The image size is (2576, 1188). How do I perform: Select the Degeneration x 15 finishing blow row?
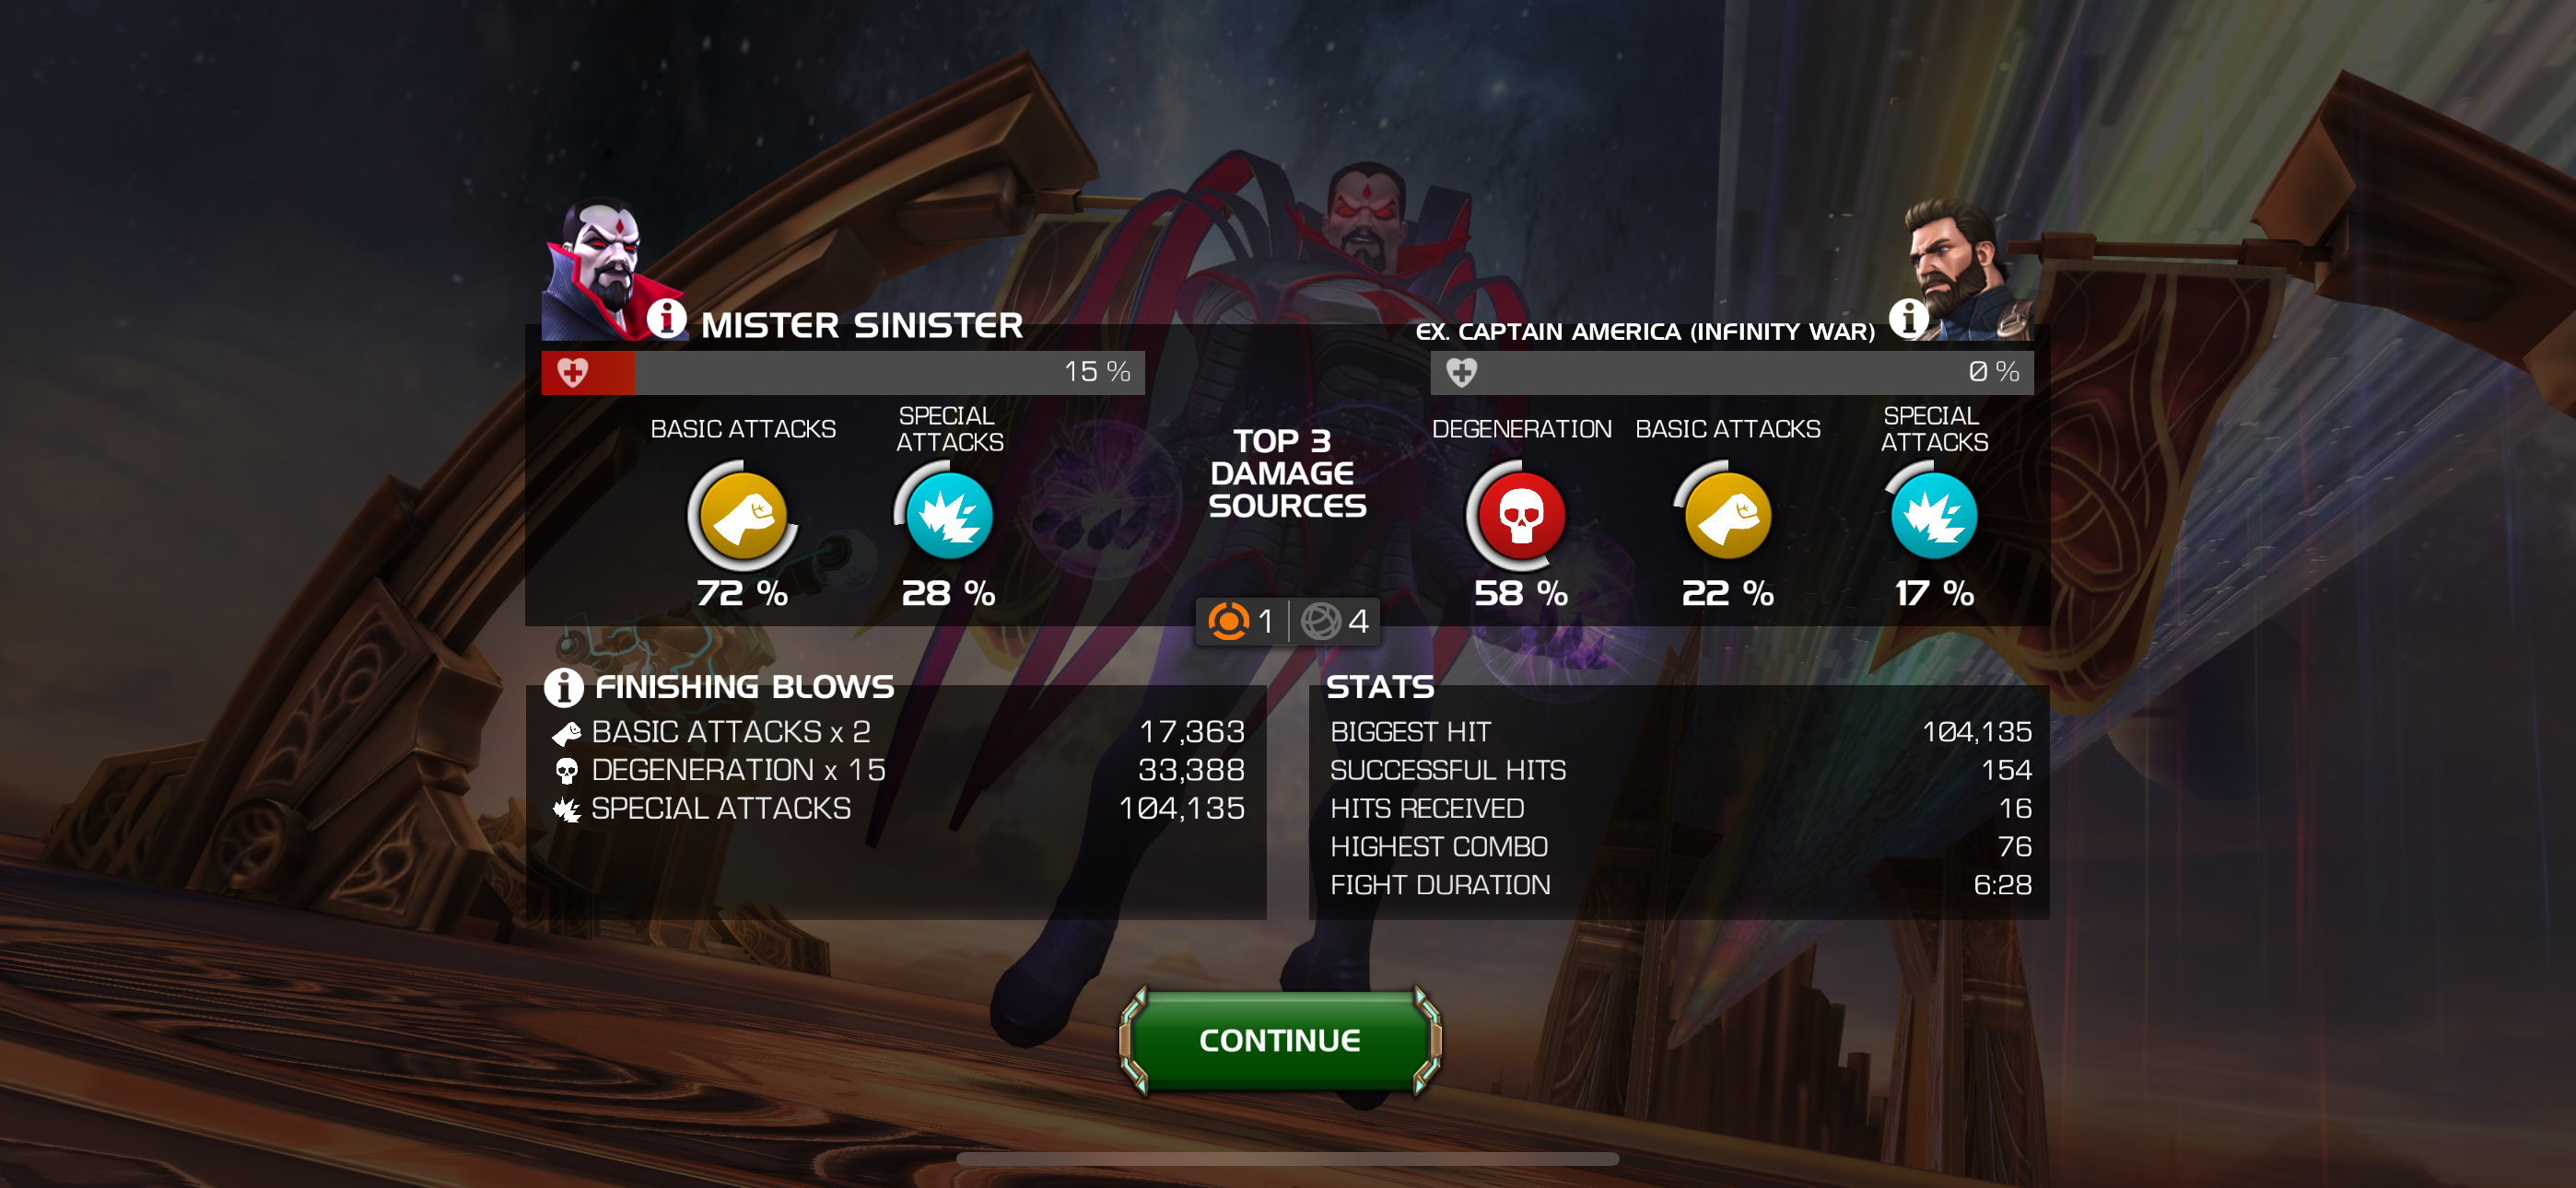click(x=897, y=770)
